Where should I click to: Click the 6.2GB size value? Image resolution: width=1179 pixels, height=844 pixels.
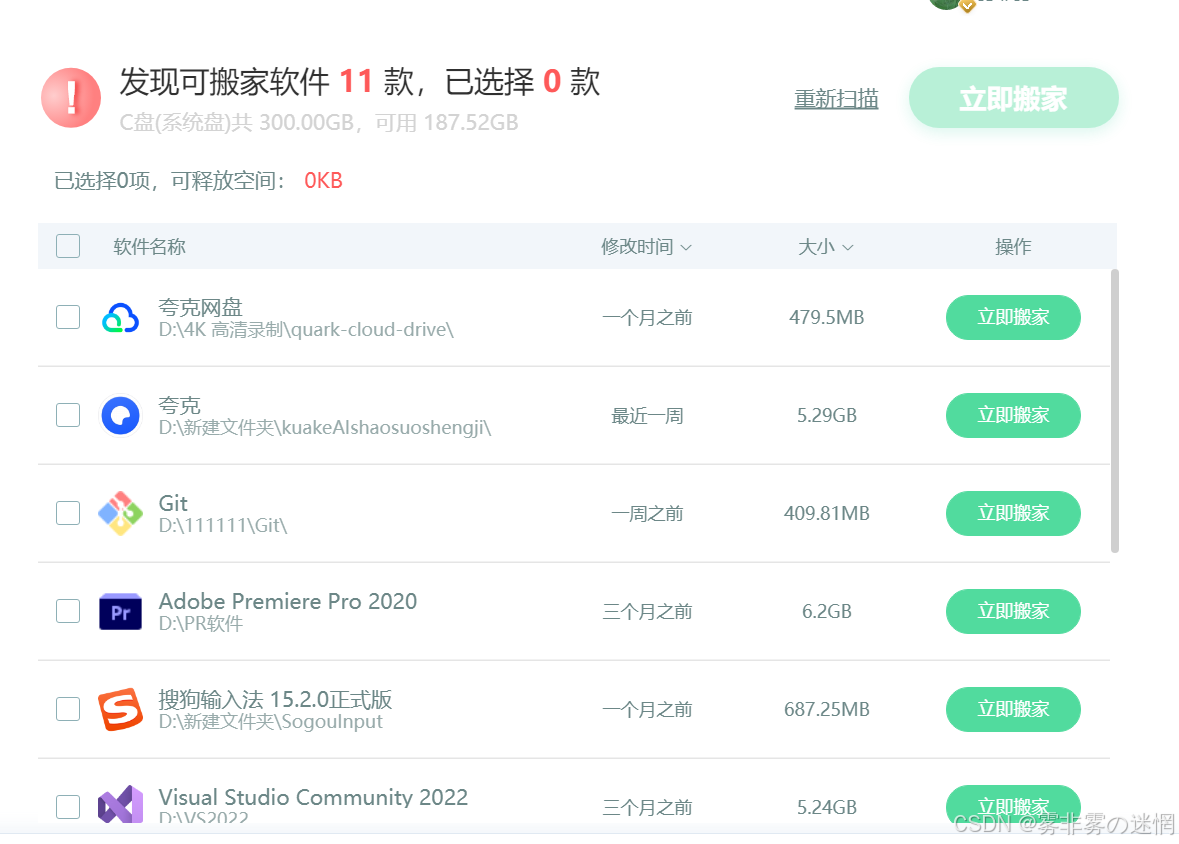[826, 611]
